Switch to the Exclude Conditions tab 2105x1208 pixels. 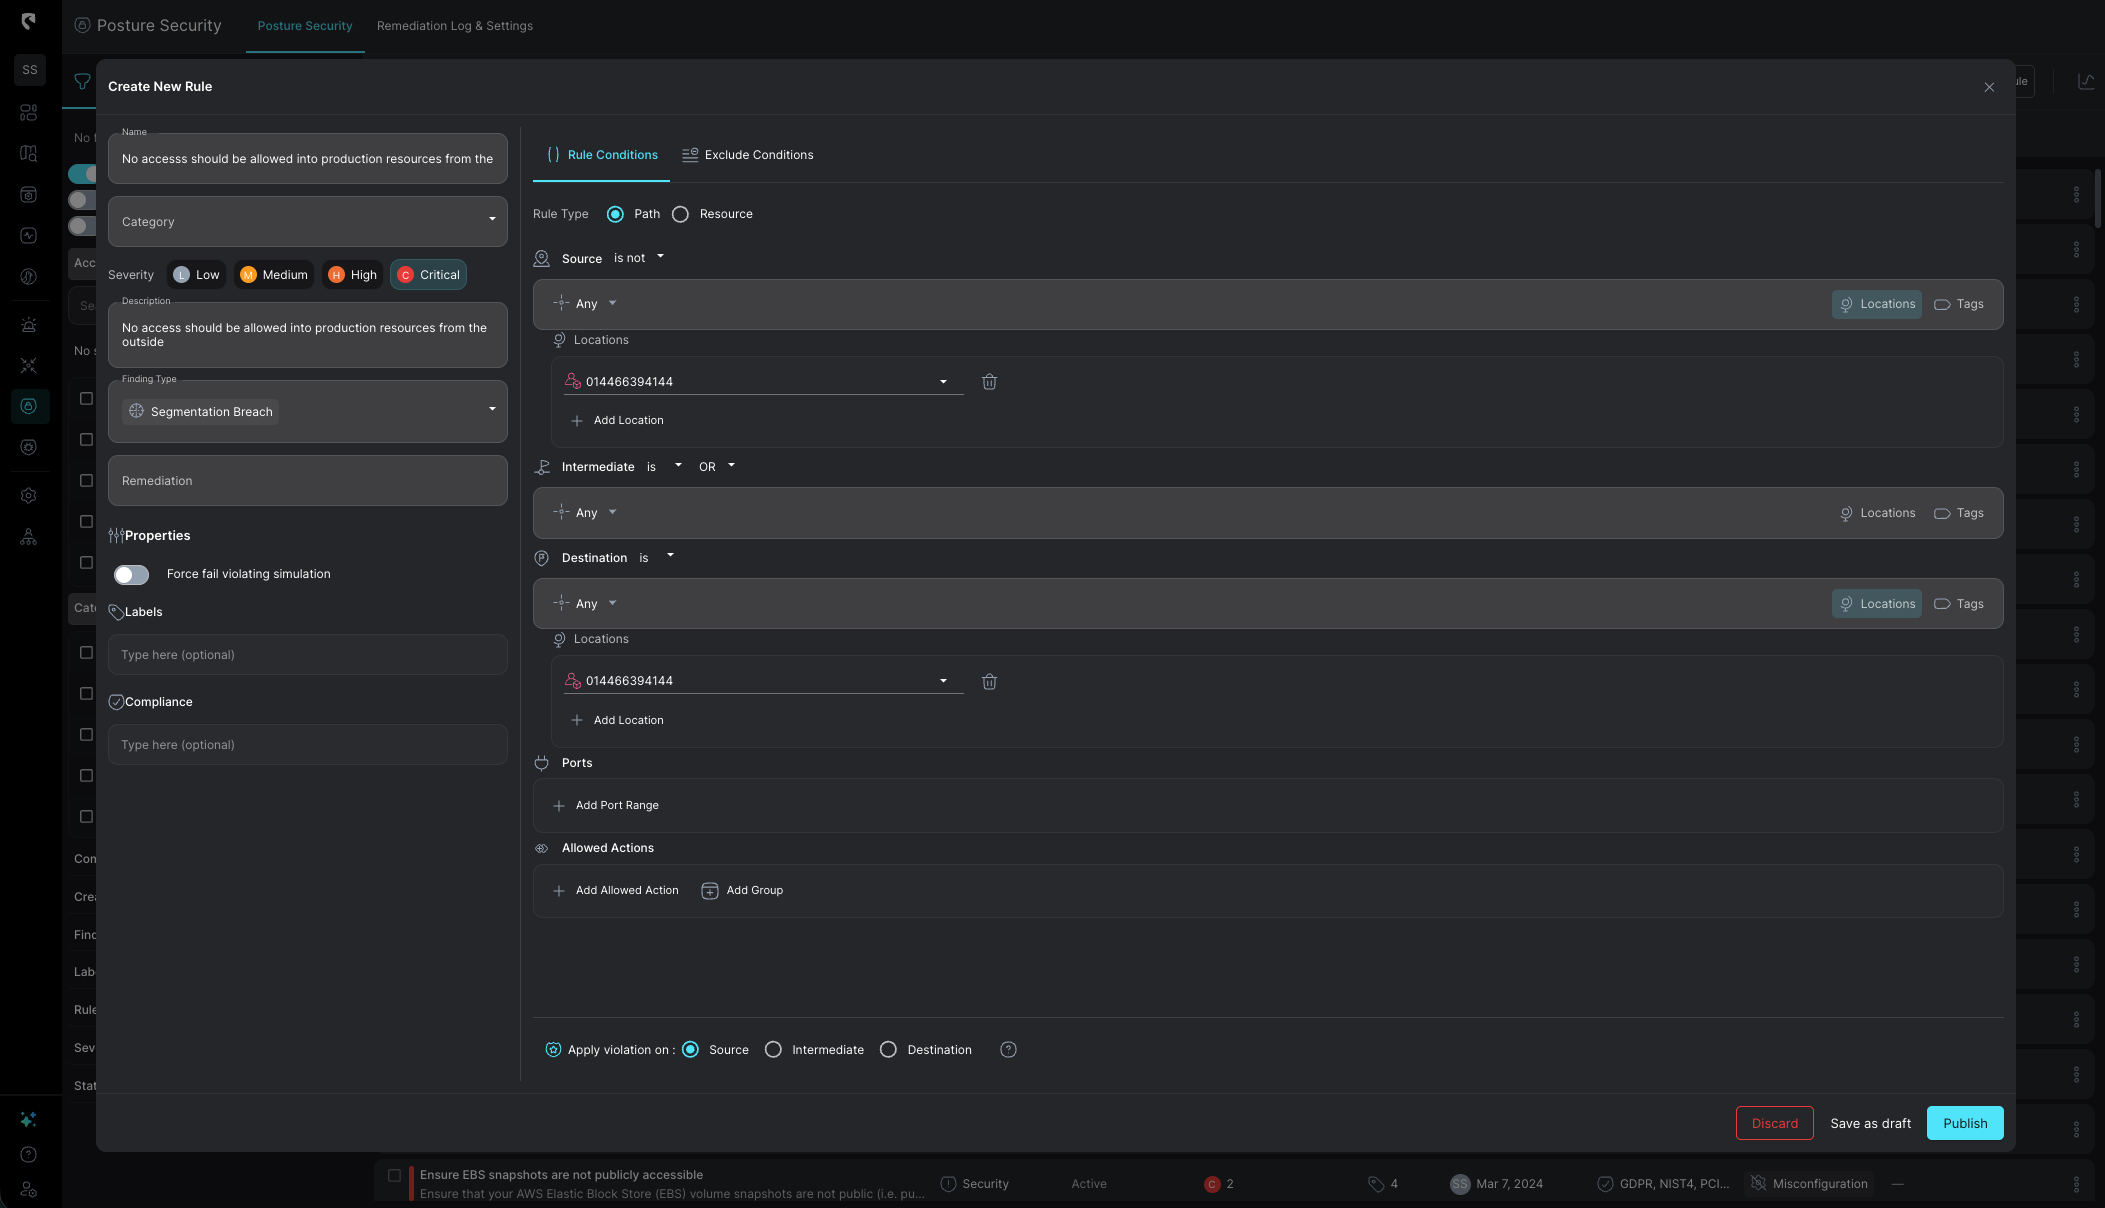coord(748,155)
